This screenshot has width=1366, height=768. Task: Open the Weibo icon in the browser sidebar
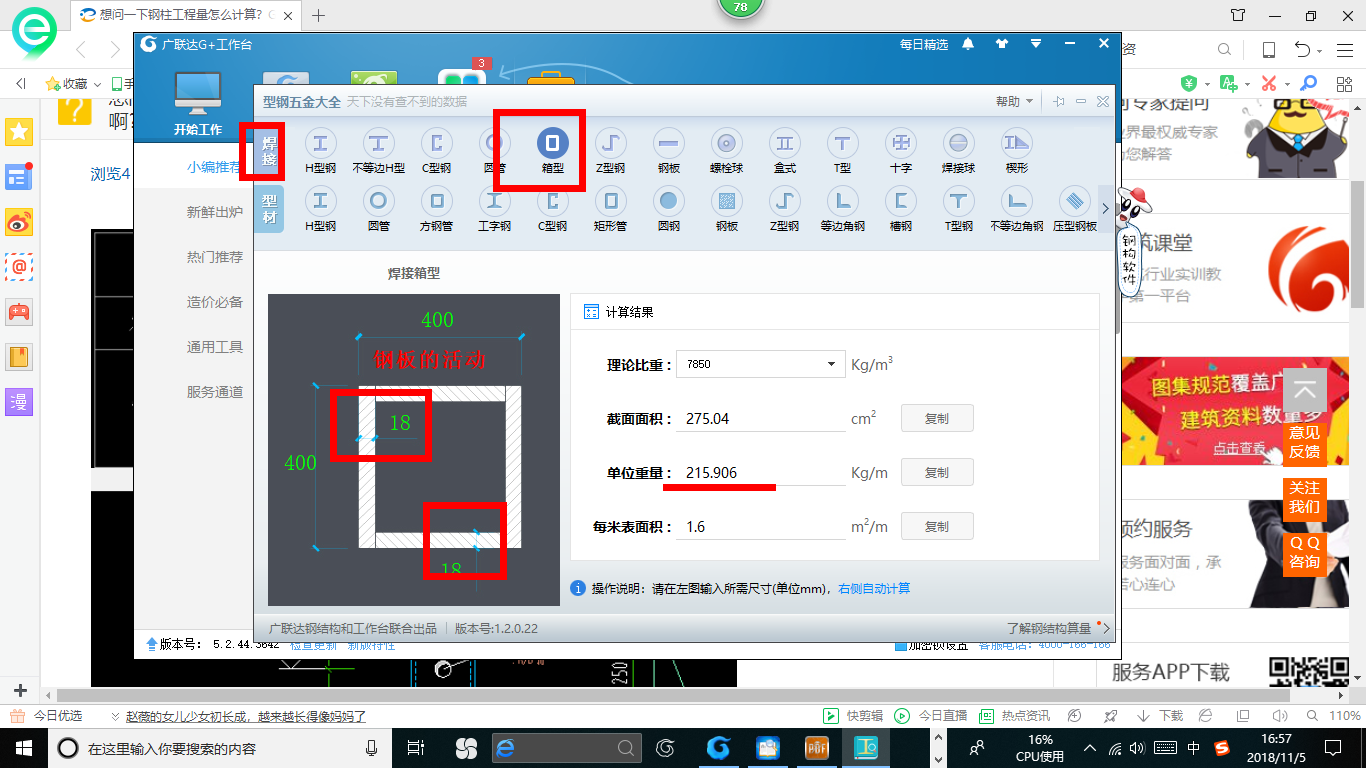(20, 222)
